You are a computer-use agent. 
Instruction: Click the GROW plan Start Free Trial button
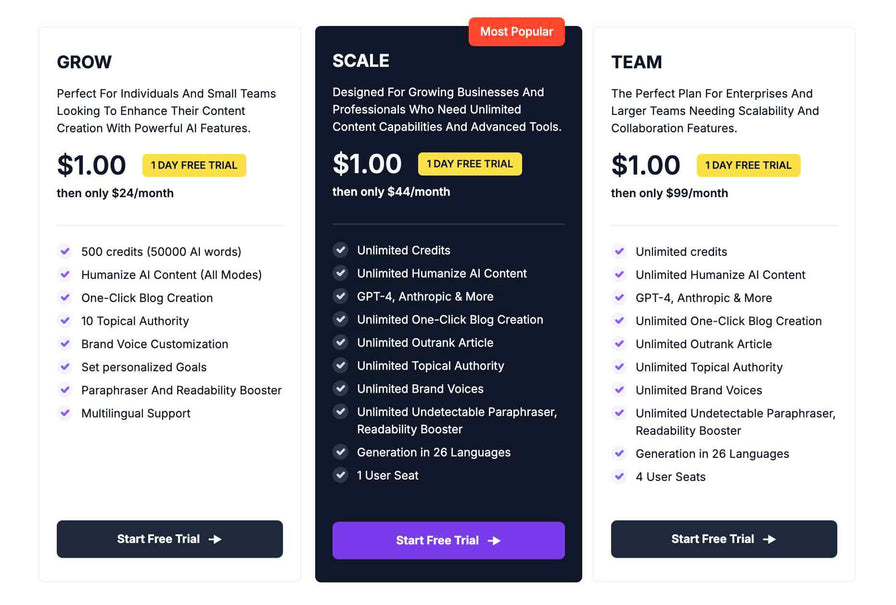(169, 539)
